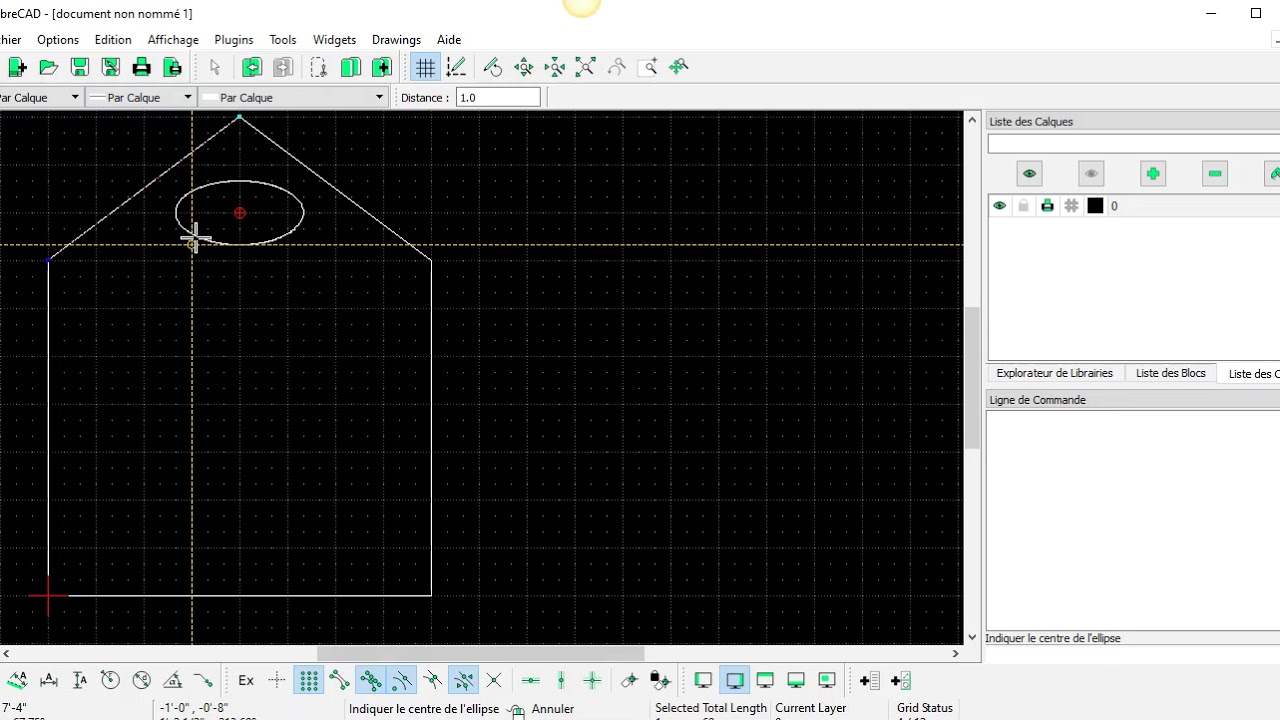1280x720 pixels.
Task: Toggle draft mode pencil icon
Action: (x=456, y=67)
